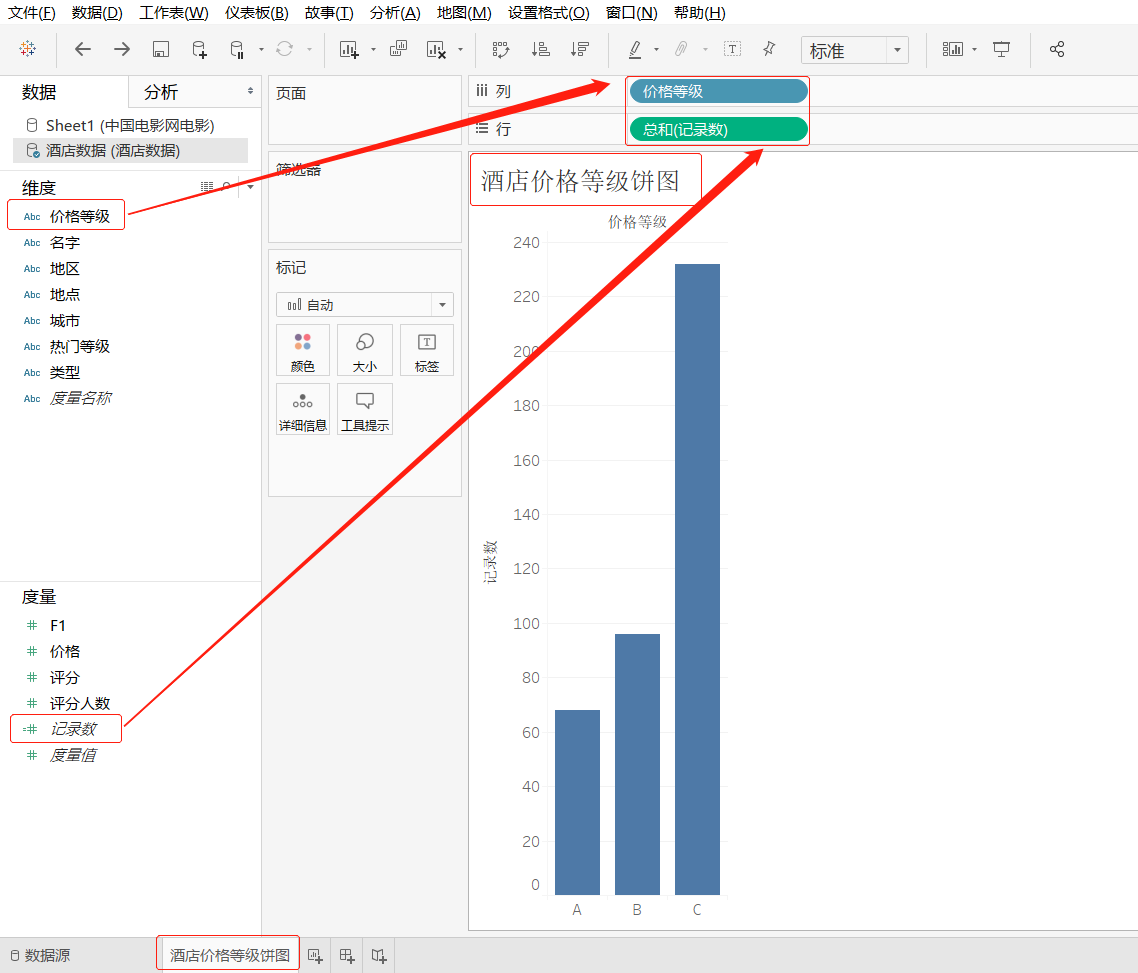Select the 酒店数据 data source
The image size is (1138, 973).
(x=131, y=150)
